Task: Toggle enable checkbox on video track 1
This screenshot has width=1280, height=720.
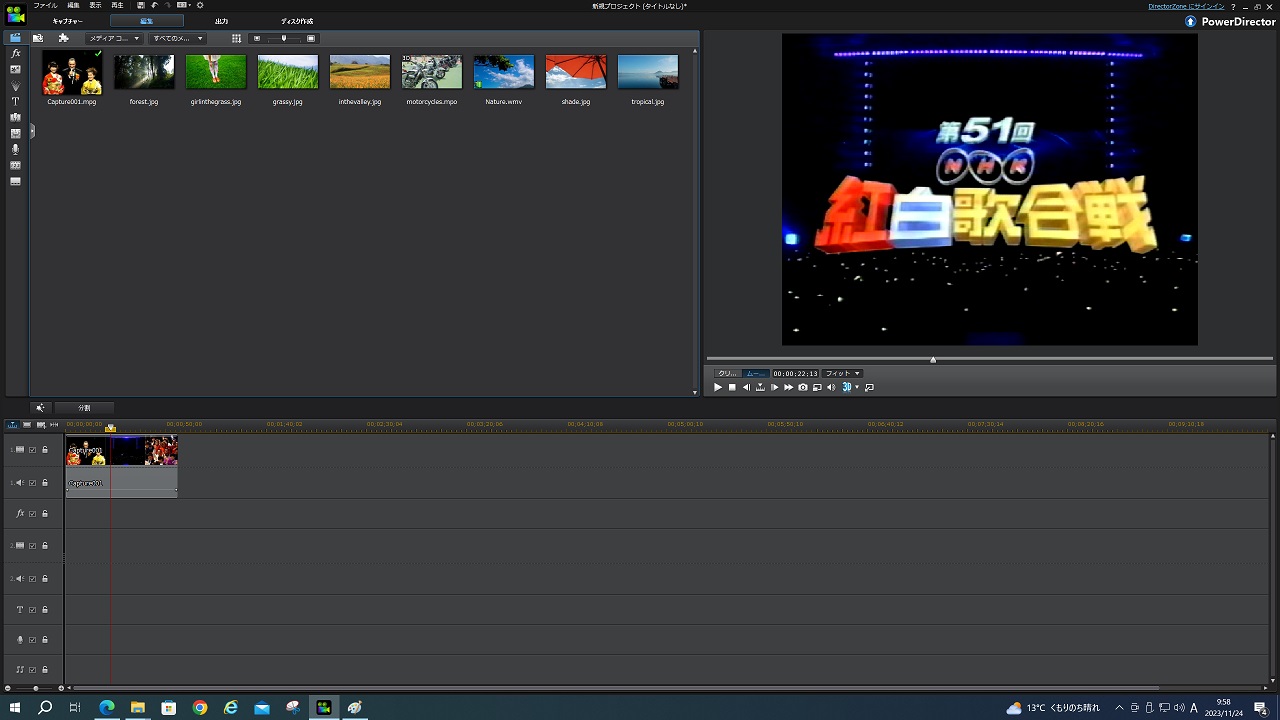Action: tap(32, 450)
